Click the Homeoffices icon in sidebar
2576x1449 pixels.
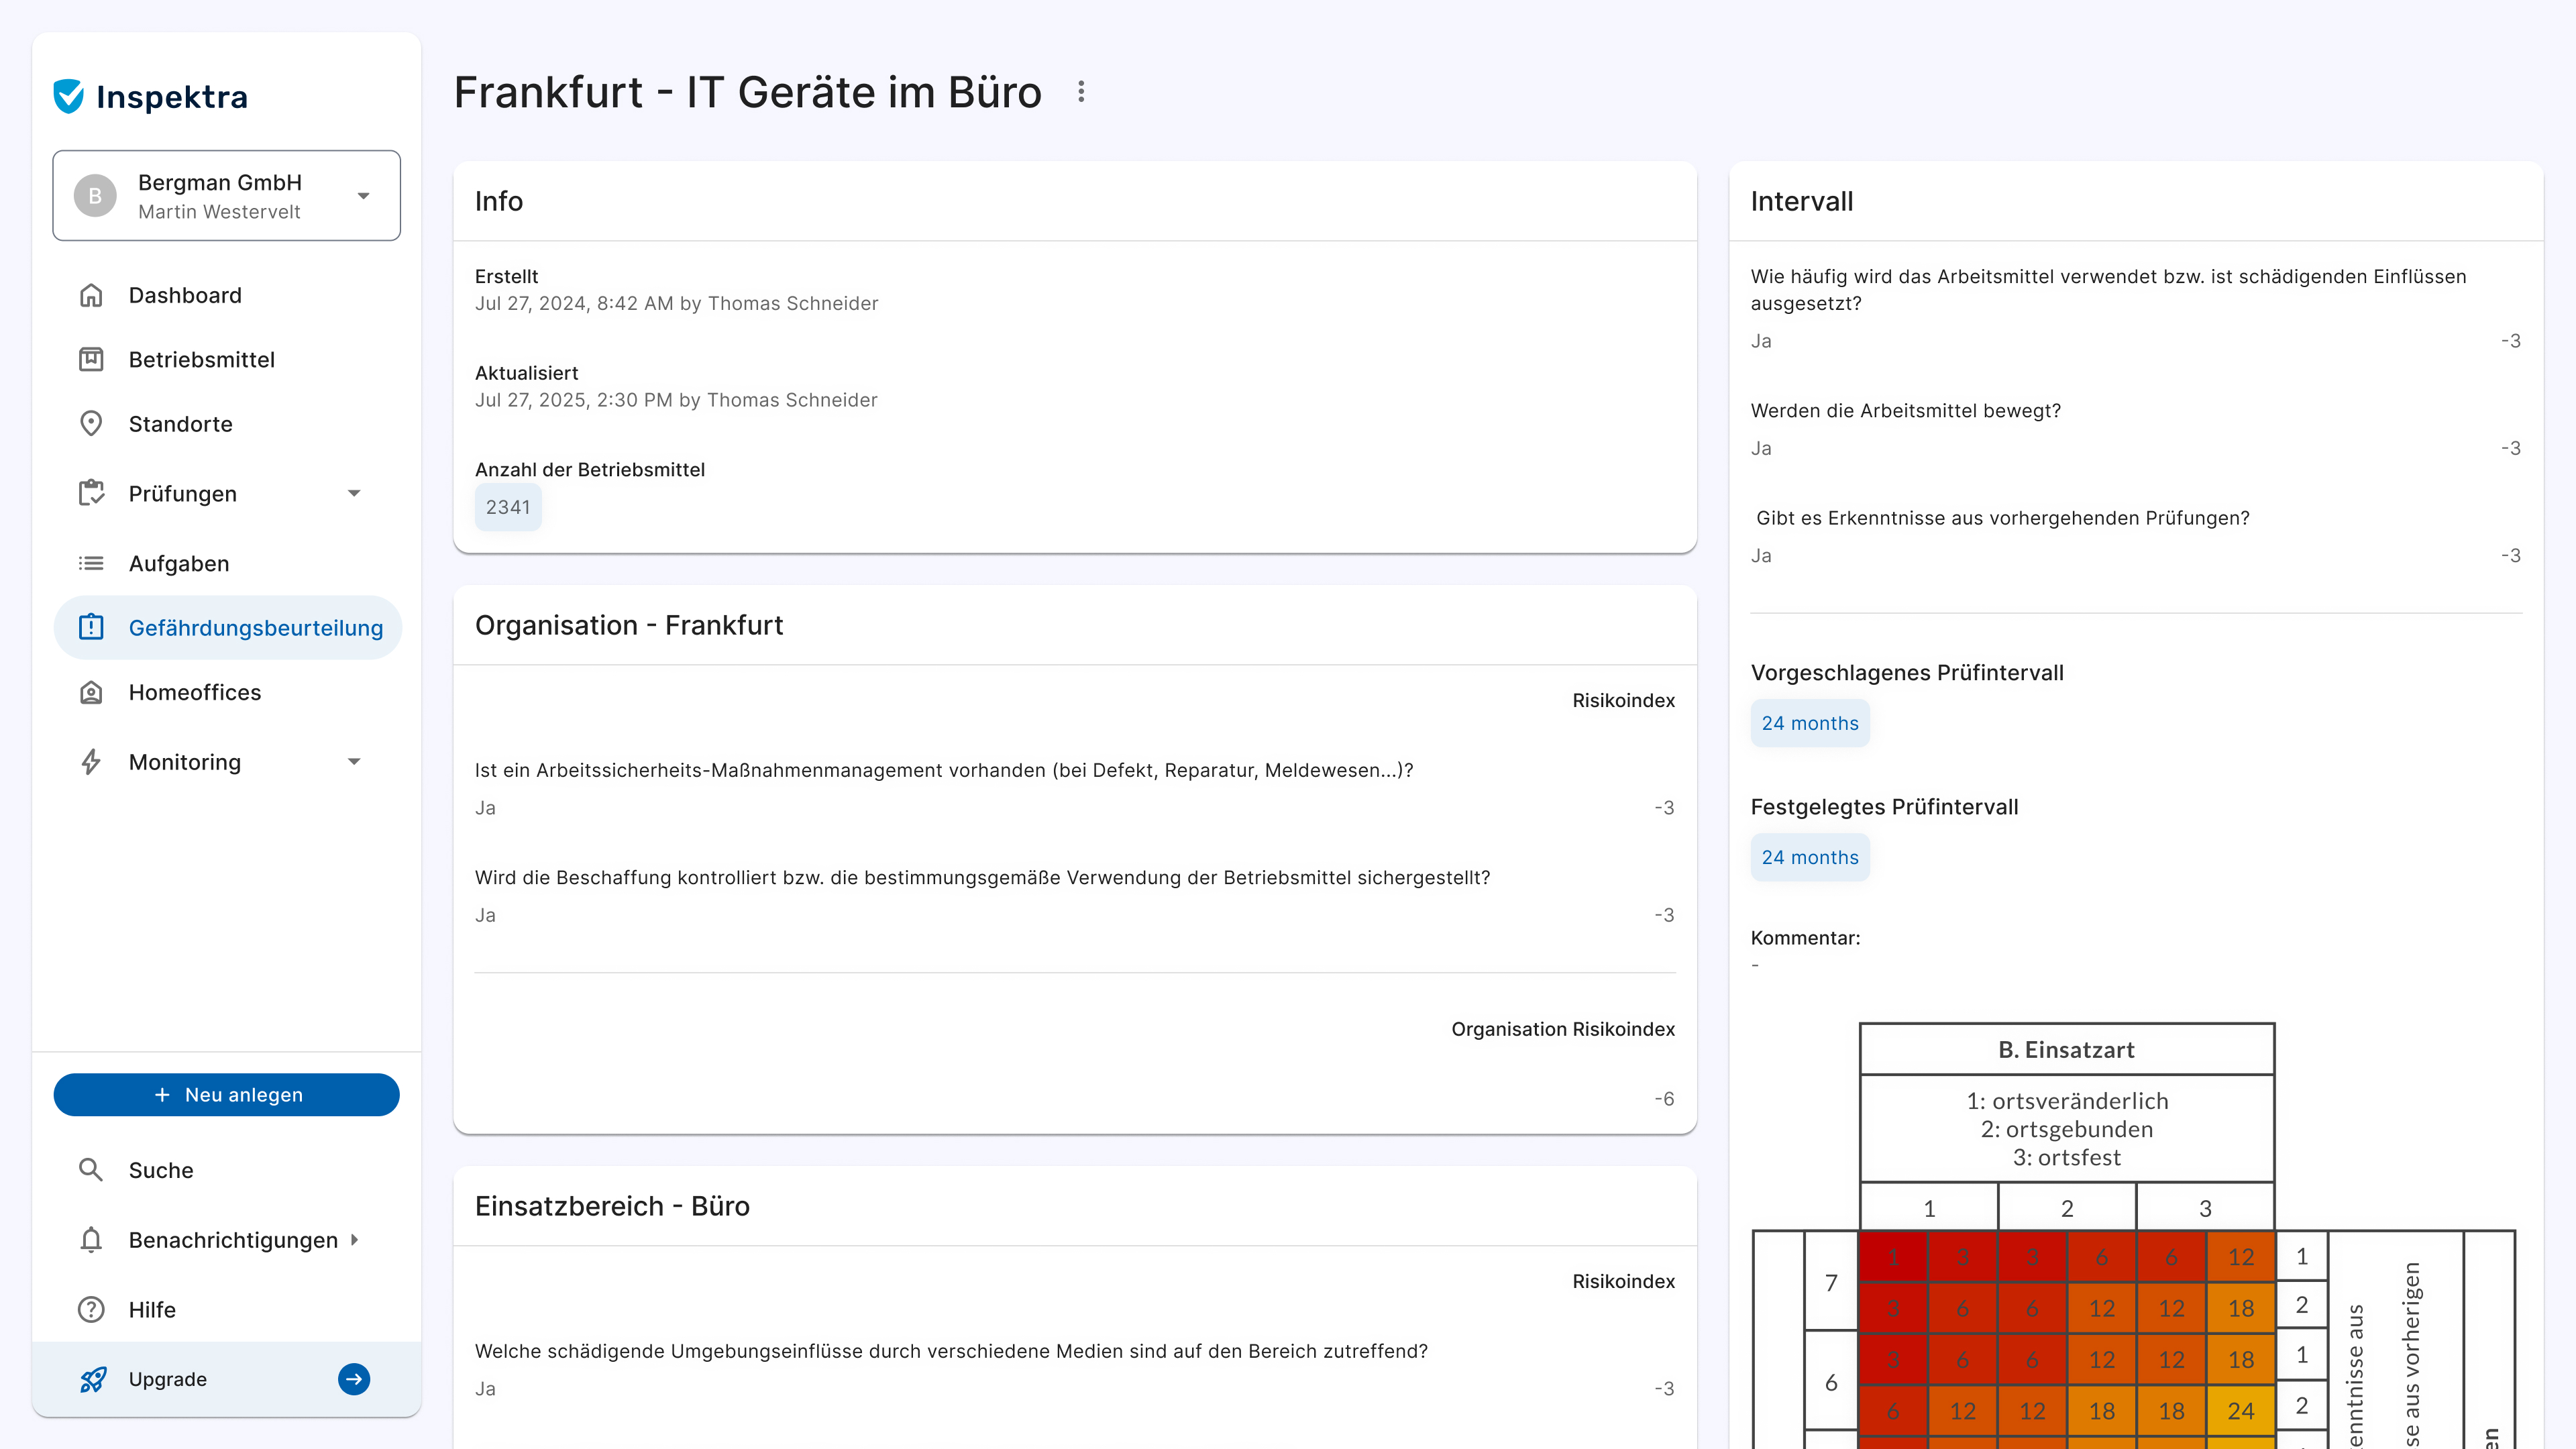[x=91, y=692]
